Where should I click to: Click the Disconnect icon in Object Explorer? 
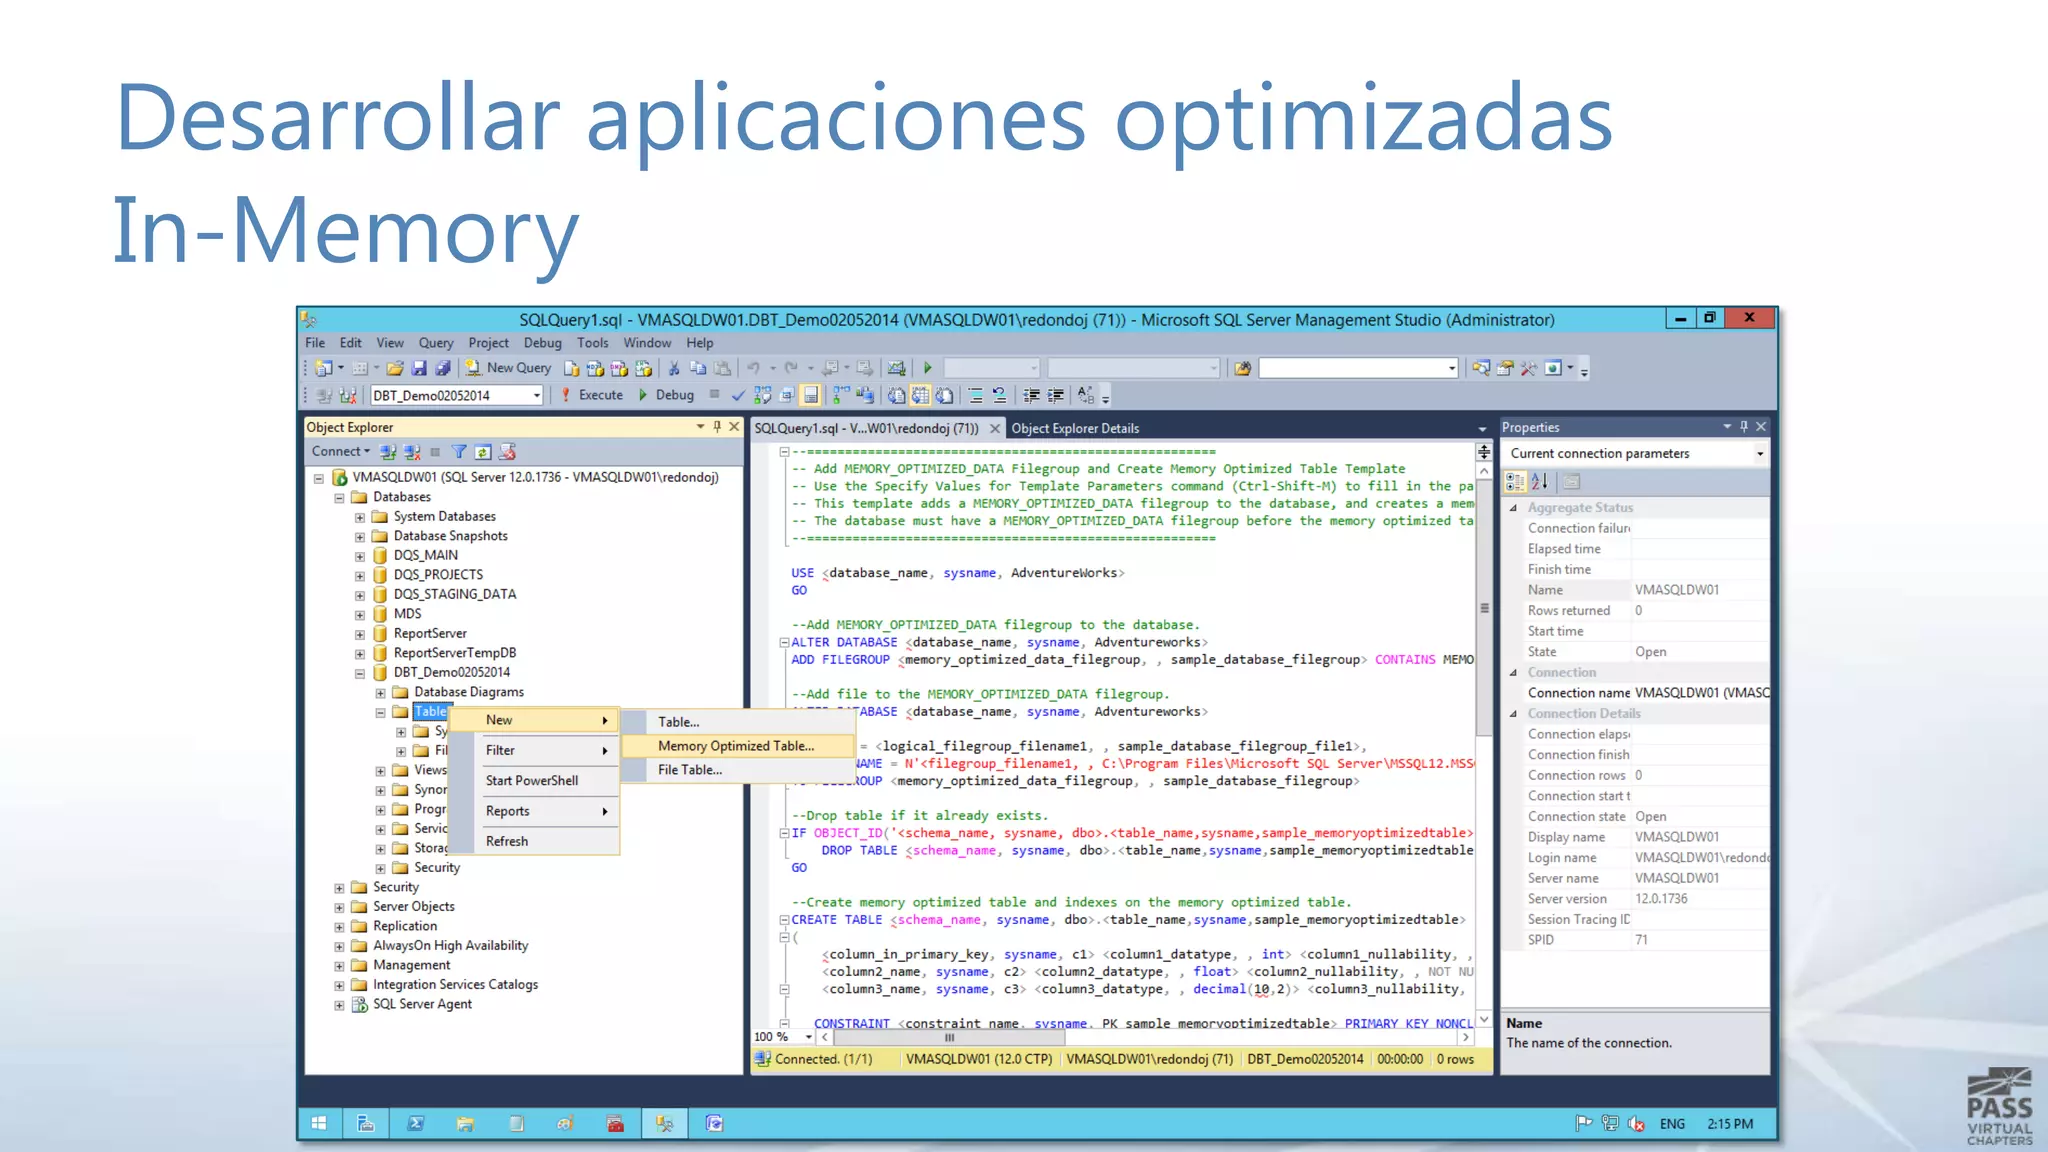click(412, 452)
